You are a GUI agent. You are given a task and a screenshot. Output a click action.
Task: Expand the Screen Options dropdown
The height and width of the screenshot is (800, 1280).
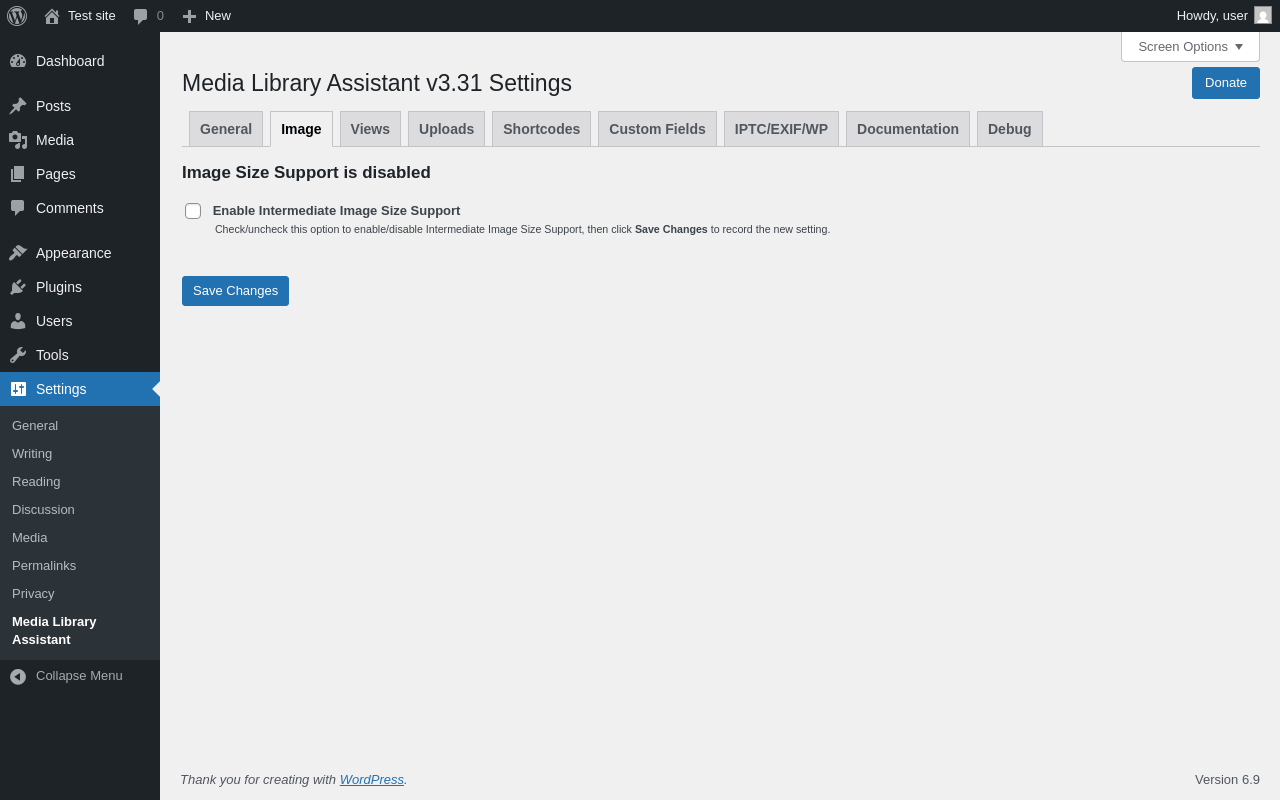coord(1190,46)
